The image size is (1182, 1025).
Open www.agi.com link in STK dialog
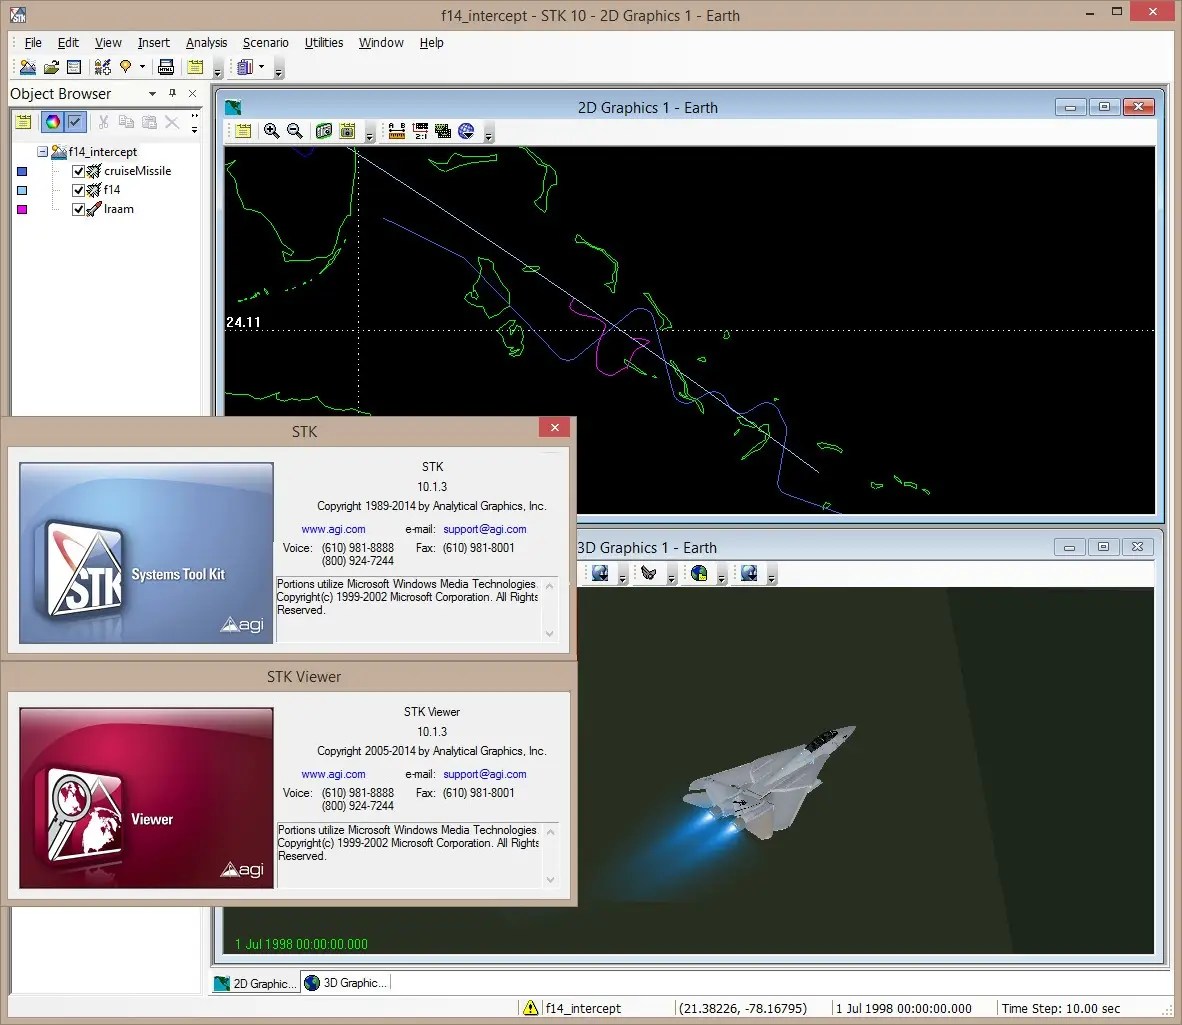click(333, 529)
